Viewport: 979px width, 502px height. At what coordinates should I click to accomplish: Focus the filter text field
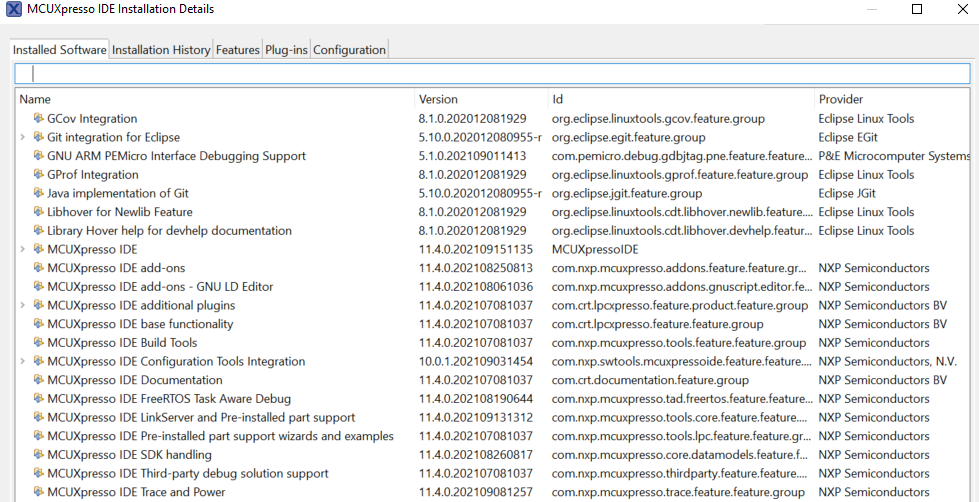(x=492, y=74)
